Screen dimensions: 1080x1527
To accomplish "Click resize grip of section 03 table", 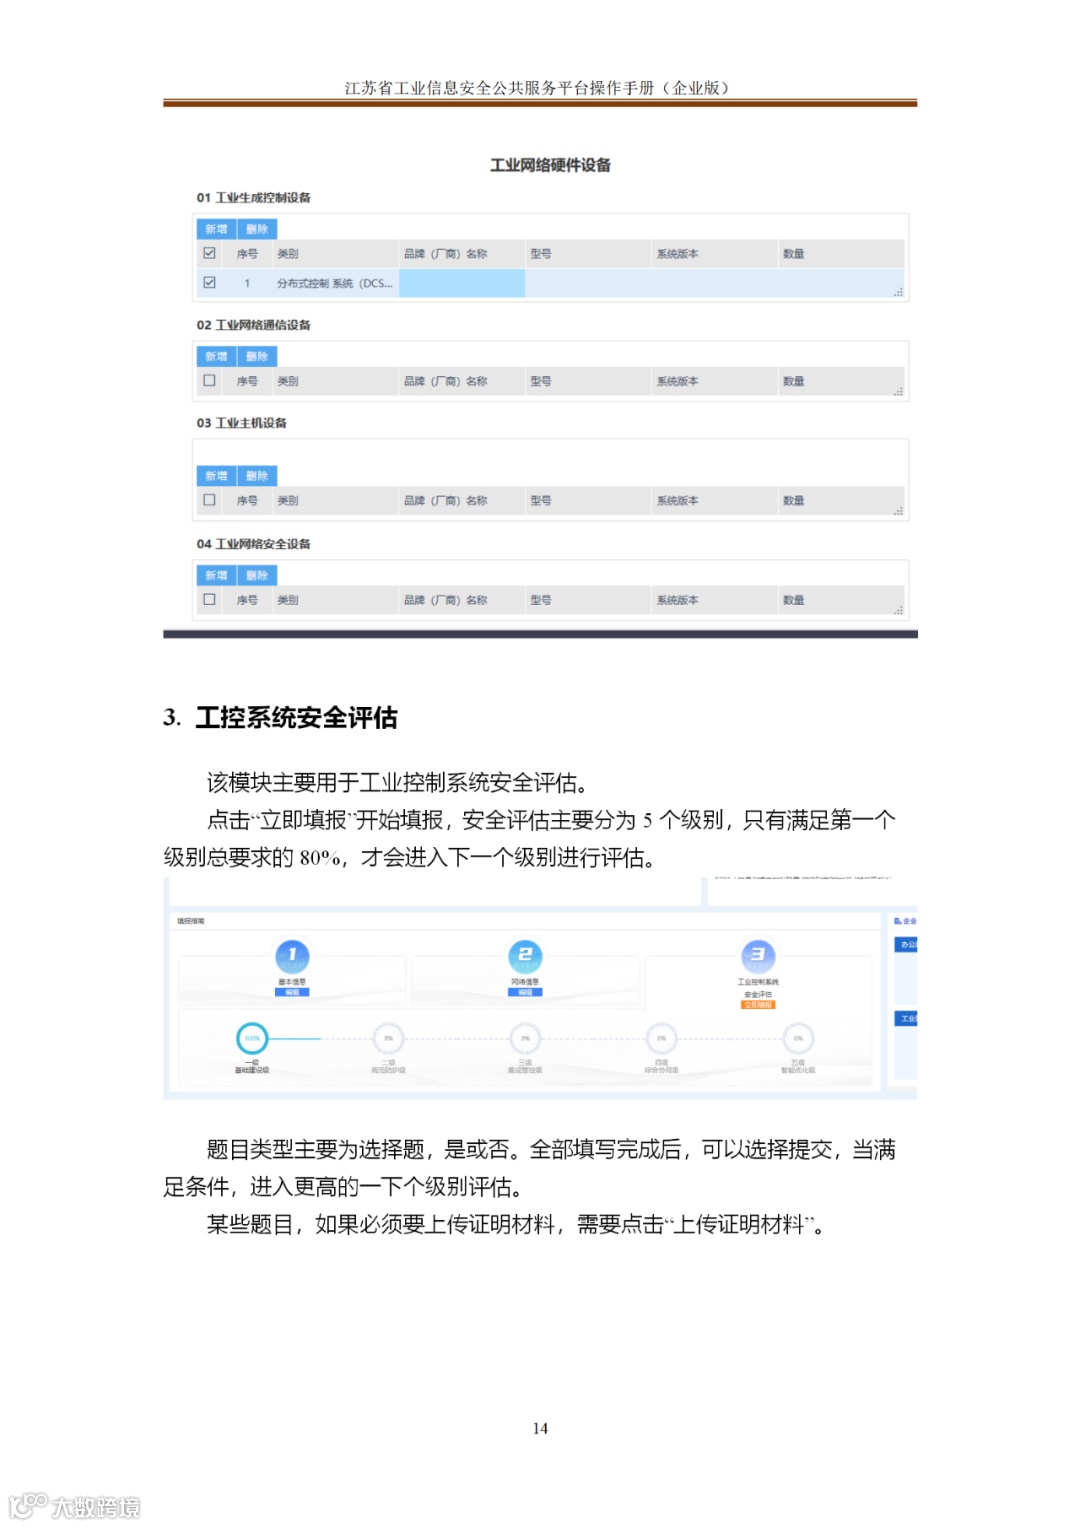I will pyautogui.click(x=898, y=510).
